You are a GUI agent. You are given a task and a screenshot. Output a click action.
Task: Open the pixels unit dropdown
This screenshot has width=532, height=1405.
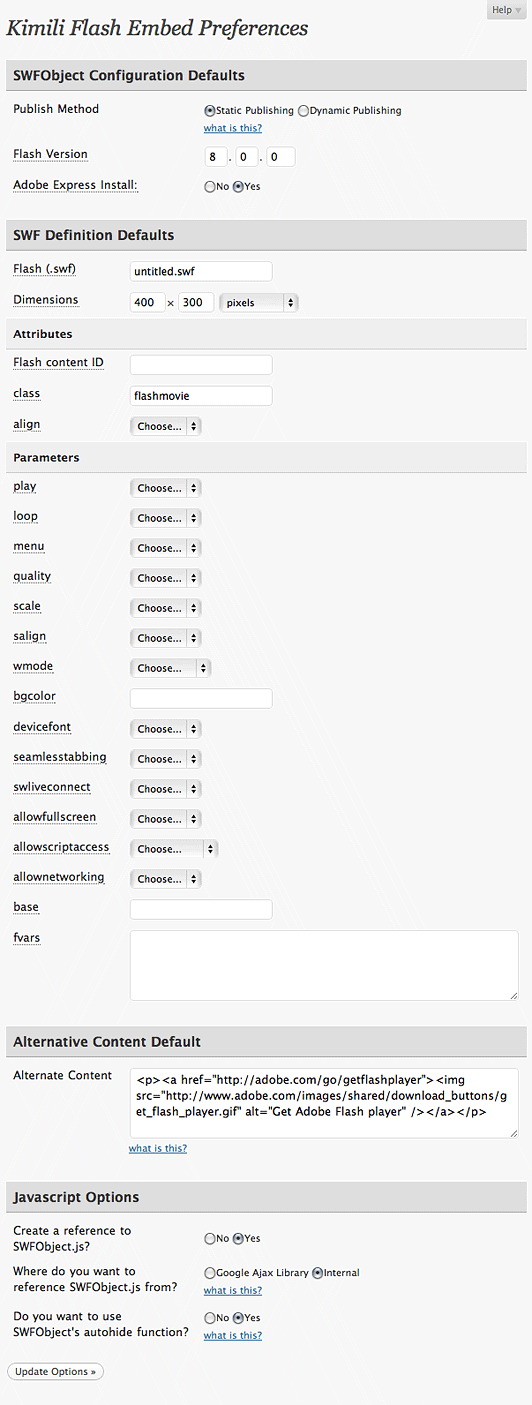[258, 302]
